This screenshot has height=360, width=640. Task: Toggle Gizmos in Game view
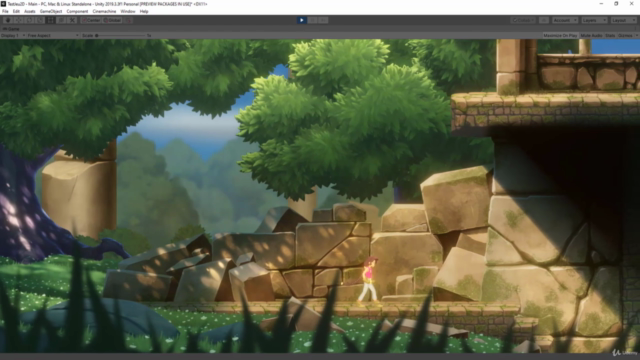625,36
